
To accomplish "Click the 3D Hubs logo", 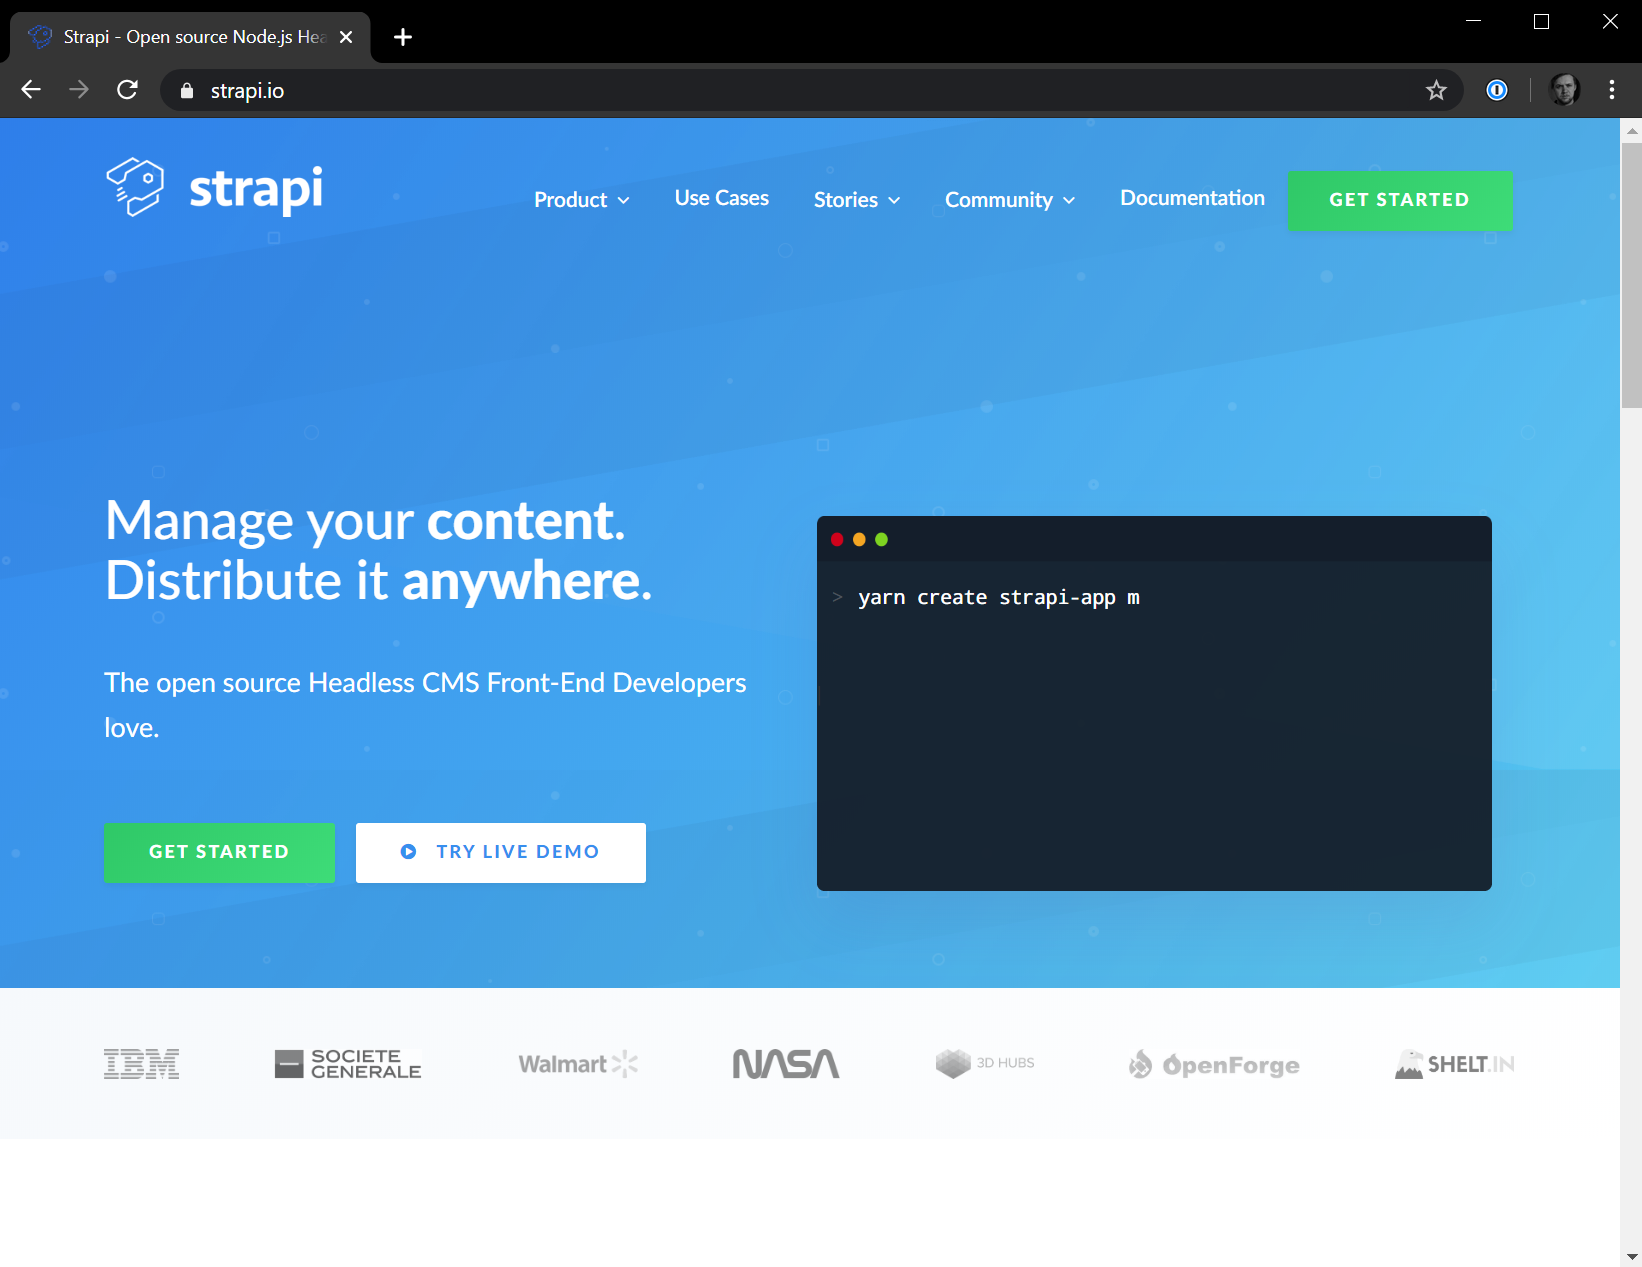I will [985, 1063].
